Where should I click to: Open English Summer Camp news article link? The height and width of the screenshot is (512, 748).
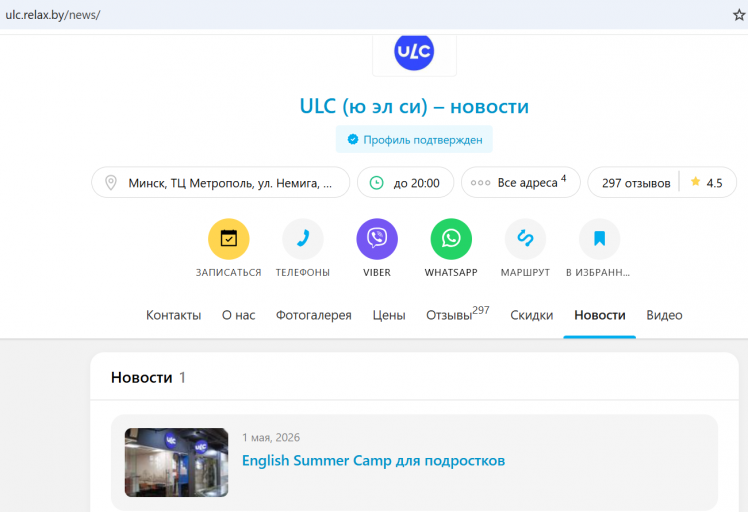pos(373,460)
